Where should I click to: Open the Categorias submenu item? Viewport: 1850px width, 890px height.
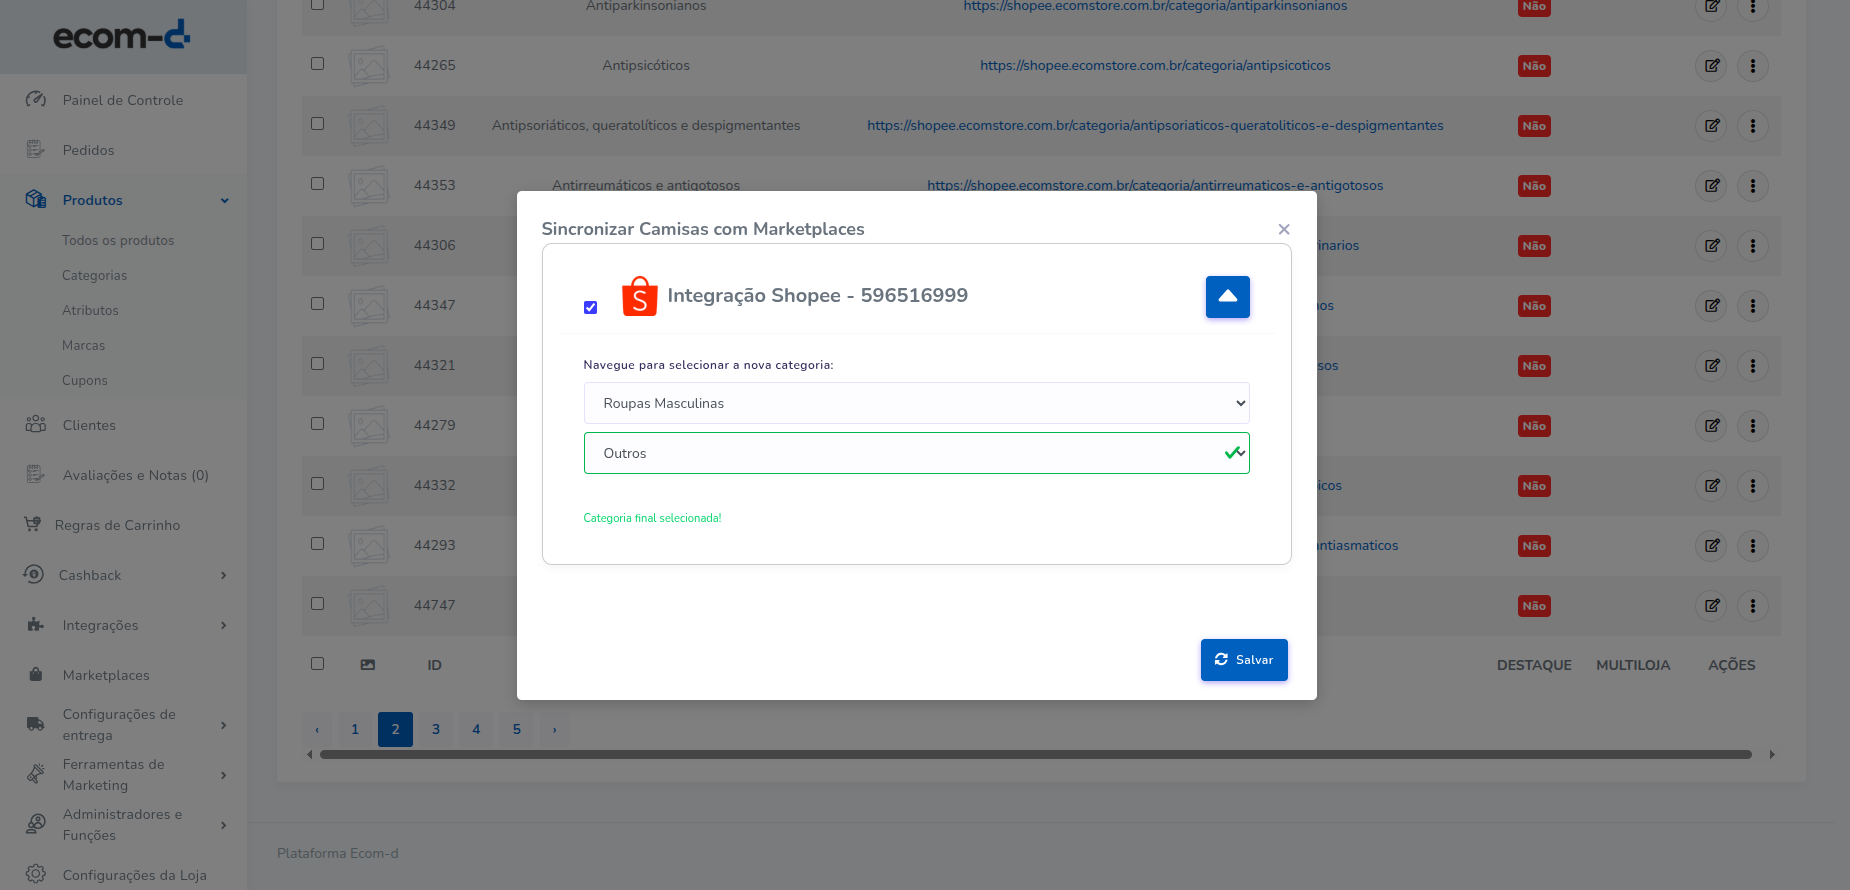pos(94,275)
